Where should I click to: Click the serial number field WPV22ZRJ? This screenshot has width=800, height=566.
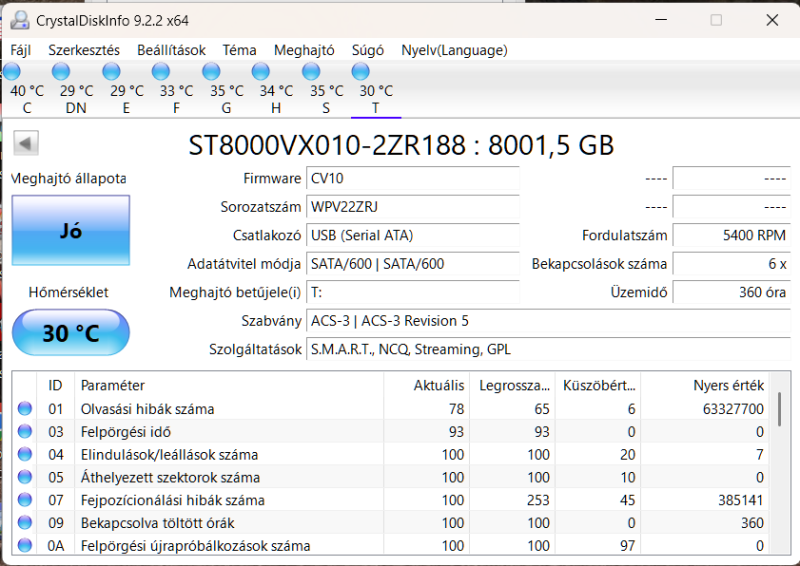[x=413, y=207]
